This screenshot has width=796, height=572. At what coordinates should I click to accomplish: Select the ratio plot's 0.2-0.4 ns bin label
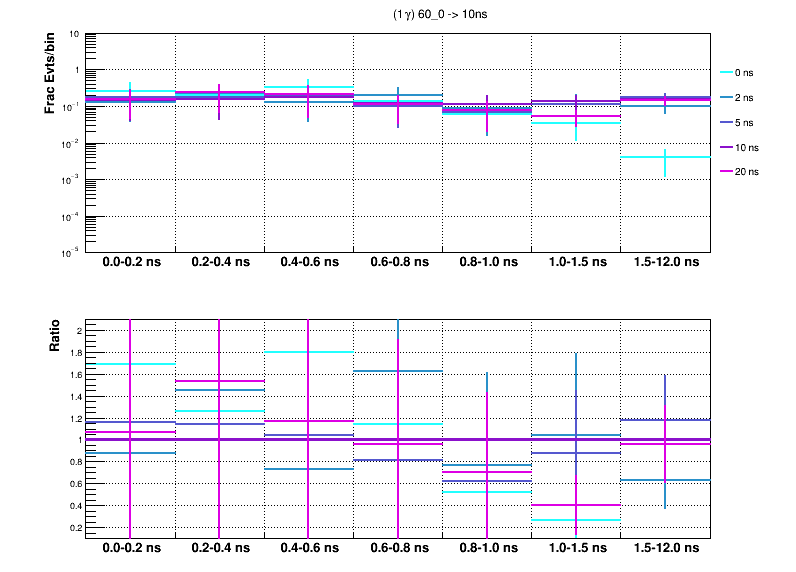pyautogui.click(x=220, y=549)
